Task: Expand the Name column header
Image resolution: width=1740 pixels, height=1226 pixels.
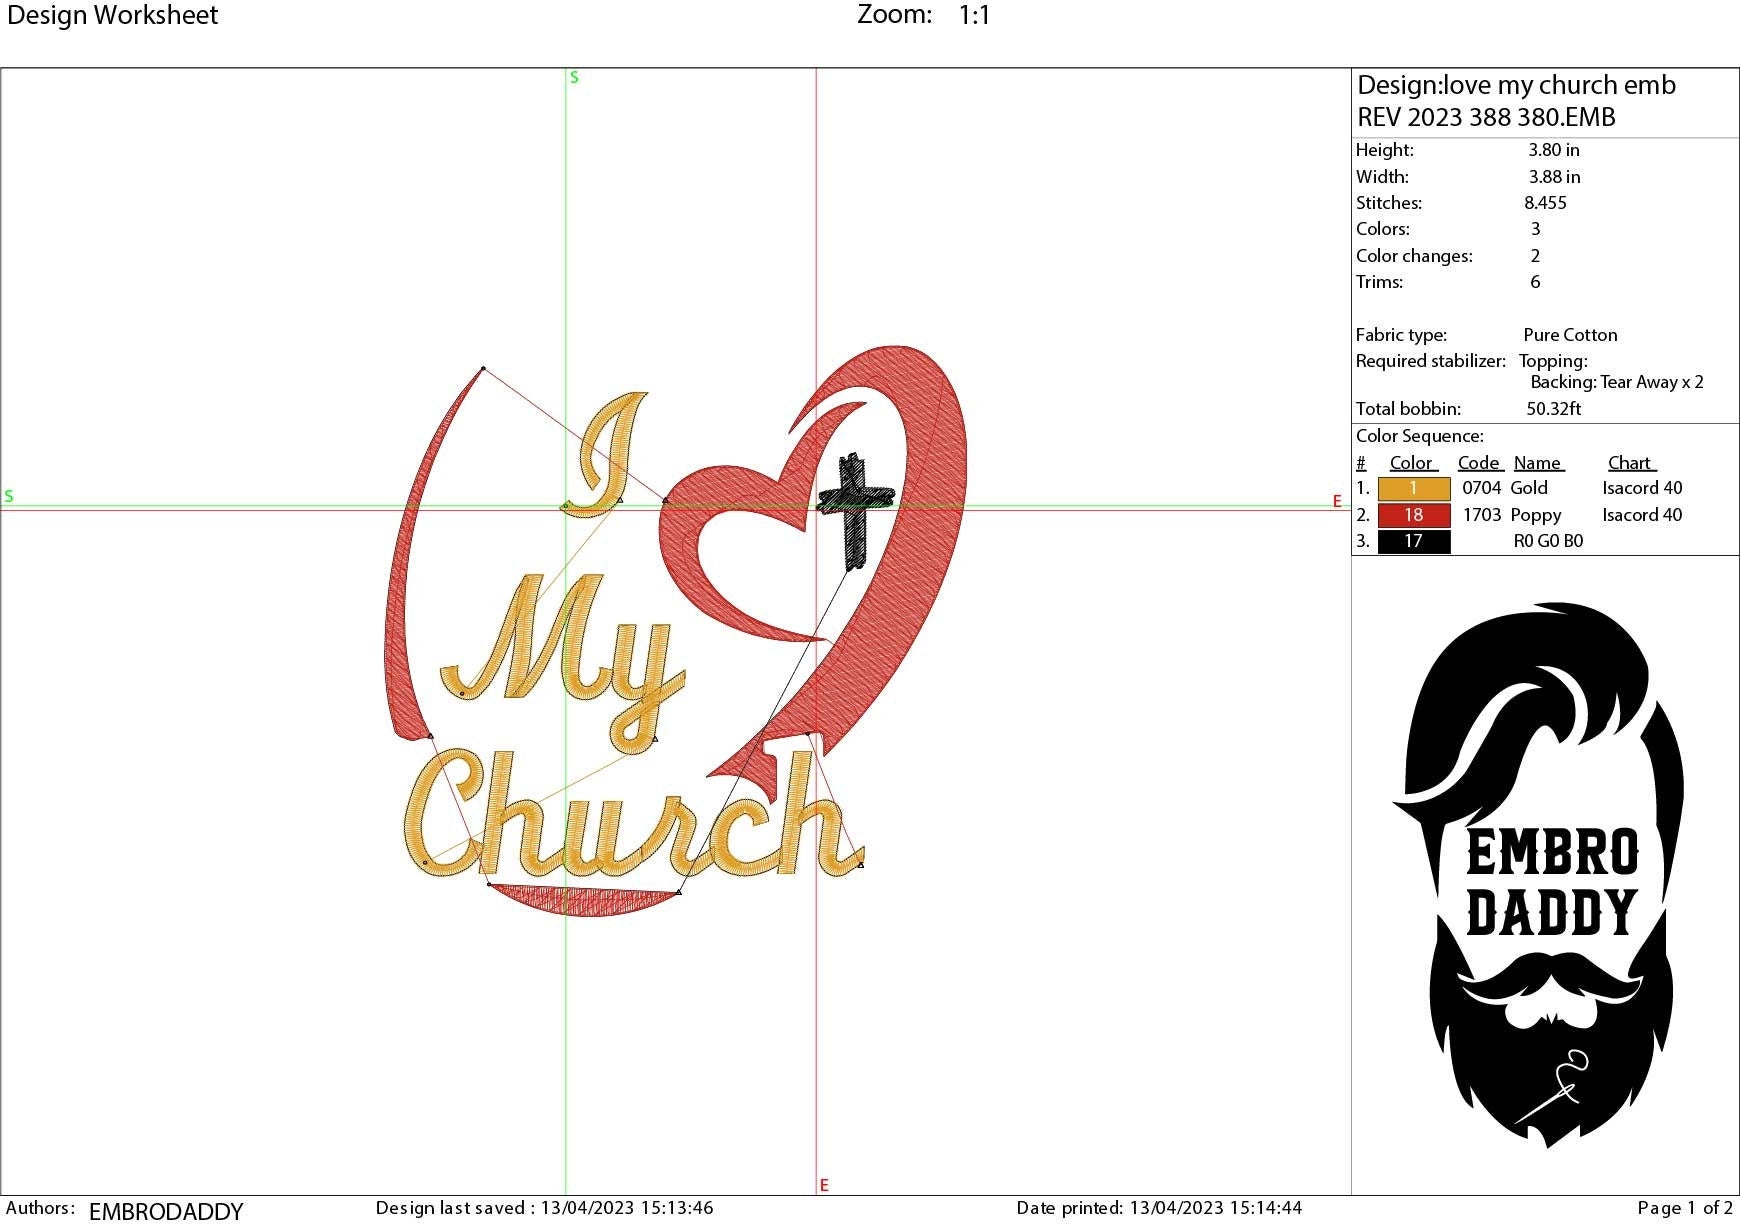Action: coord(1539,462)
